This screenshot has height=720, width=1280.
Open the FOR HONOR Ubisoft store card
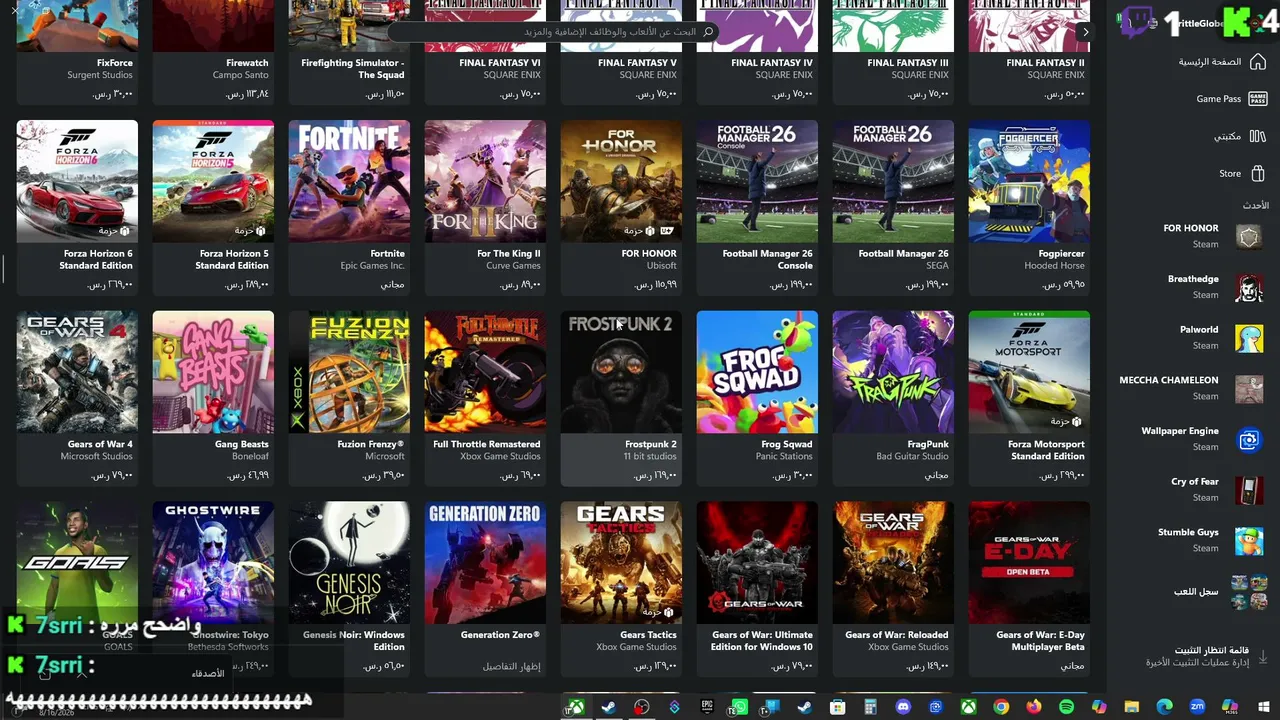tap(621, 207)
